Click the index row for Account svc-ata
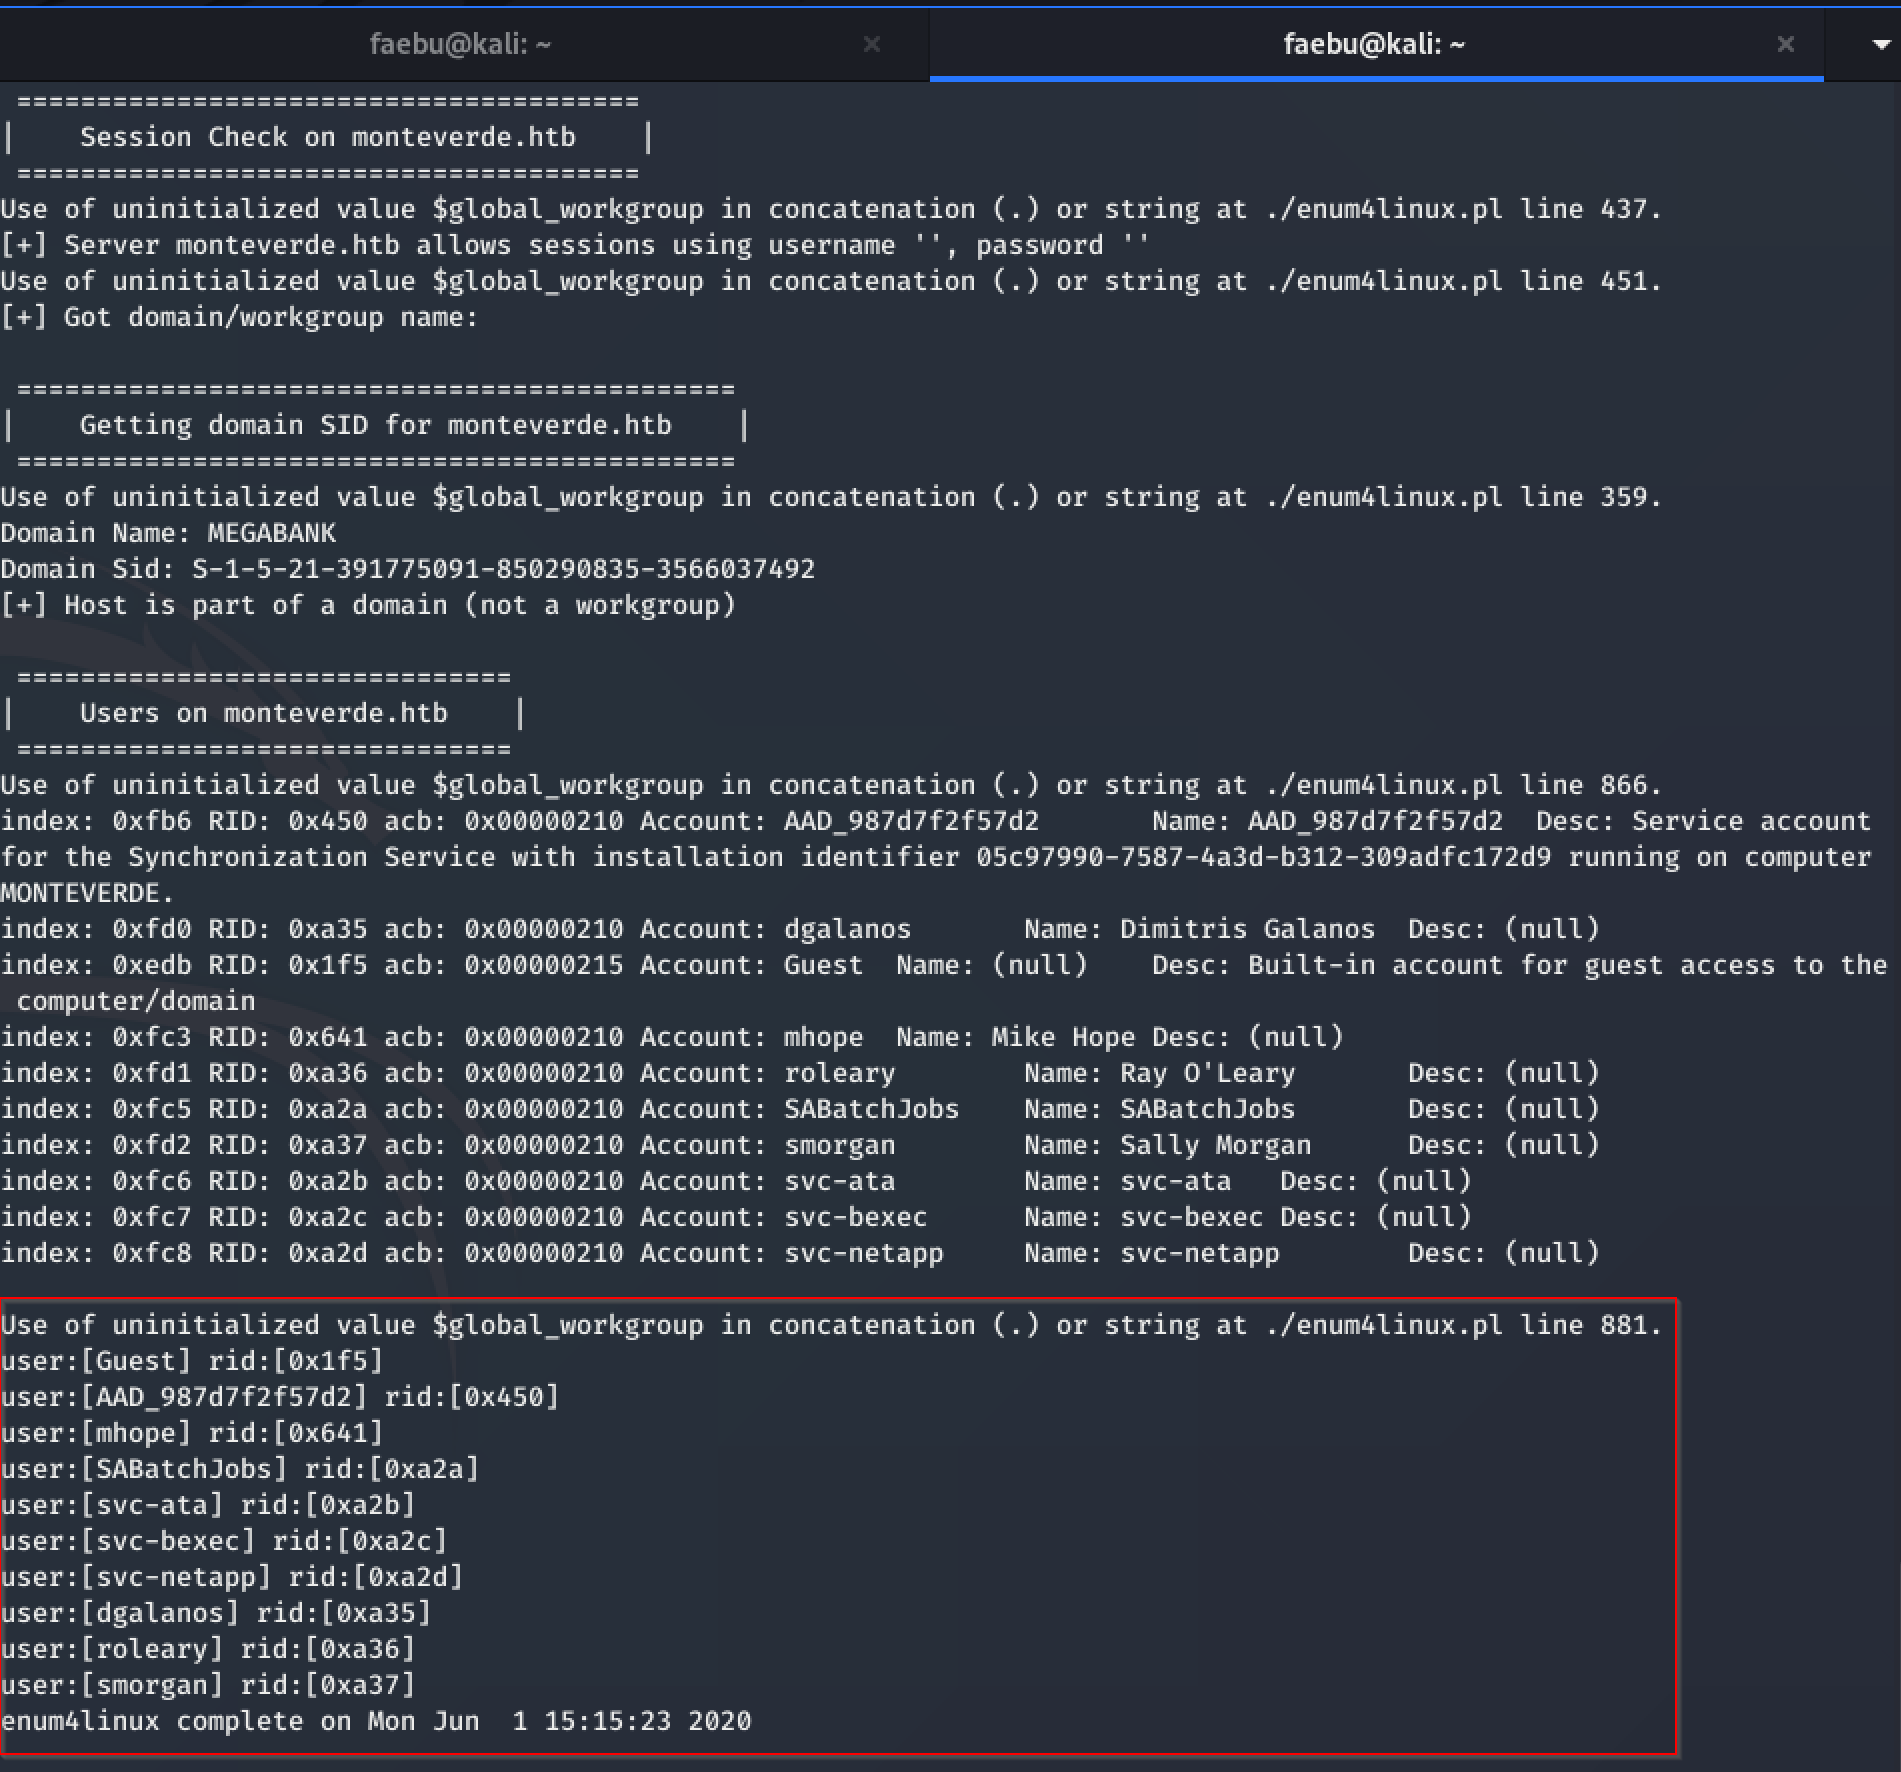 (x=736, y=1181)
